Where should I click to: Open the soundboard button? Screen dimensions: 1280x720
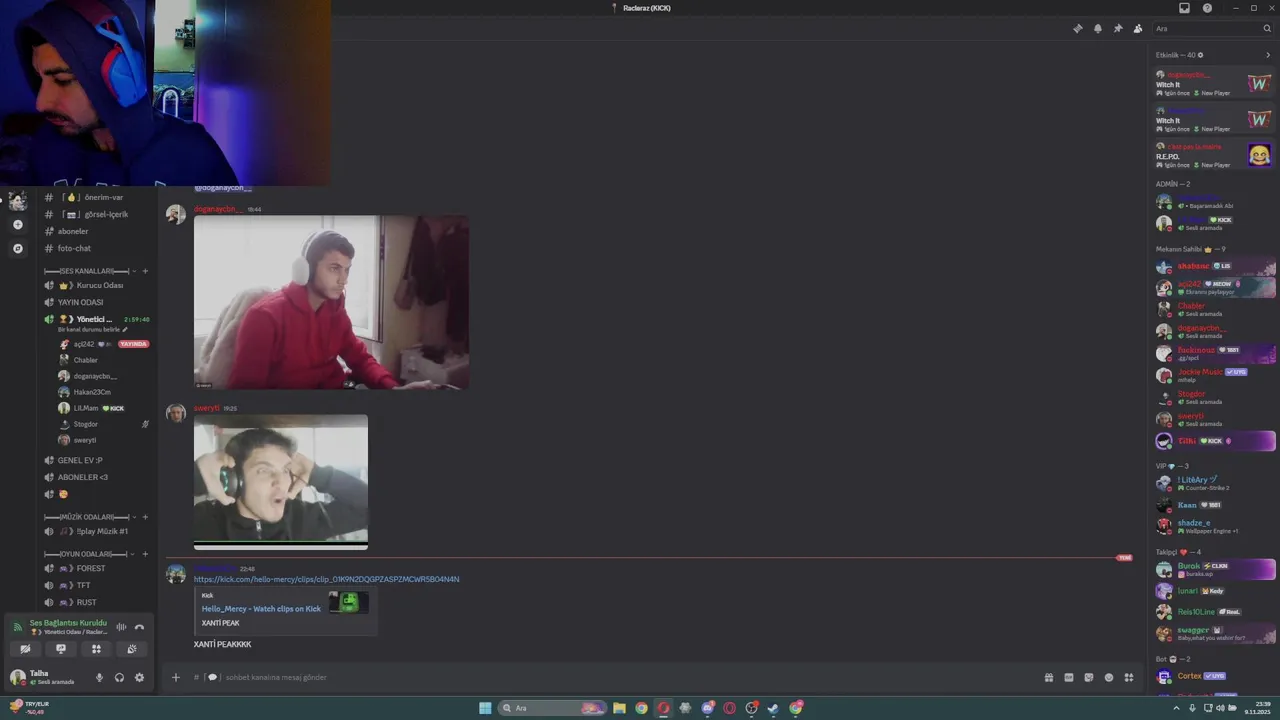click(131, 649)
